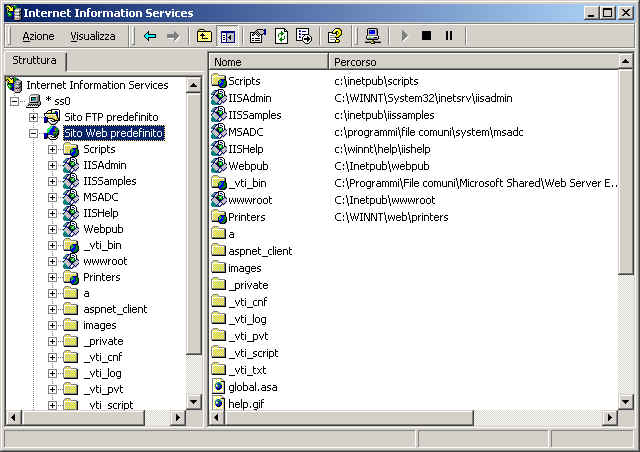Open Help via question mark icon
Screen dimensions: 640x452
click(335, 36)
